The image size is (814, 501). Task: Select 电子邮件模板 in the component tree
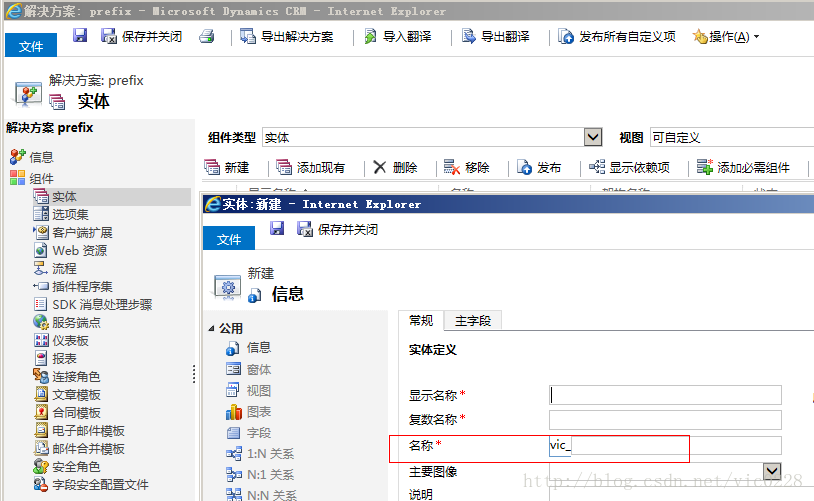79,430
